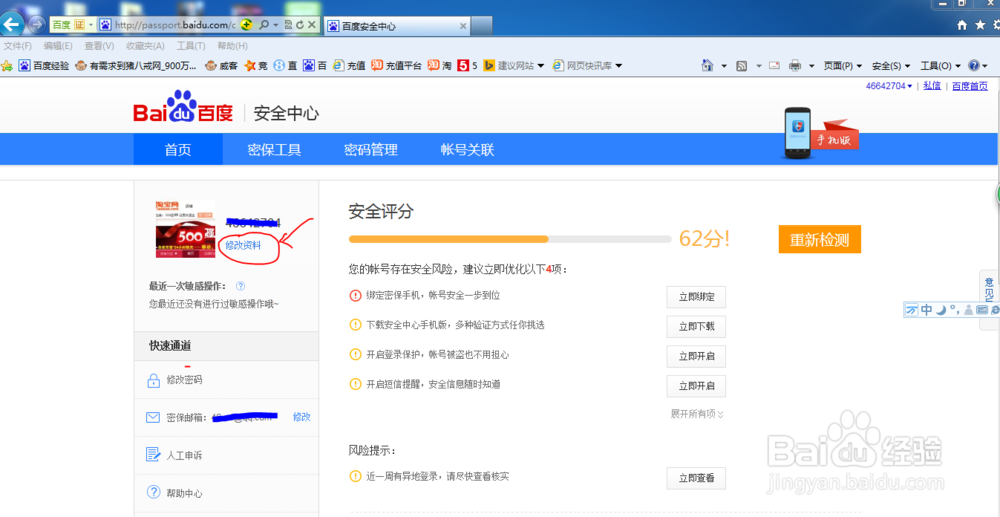Switch to the 密码管理 navigation tab

coord(371,150)
